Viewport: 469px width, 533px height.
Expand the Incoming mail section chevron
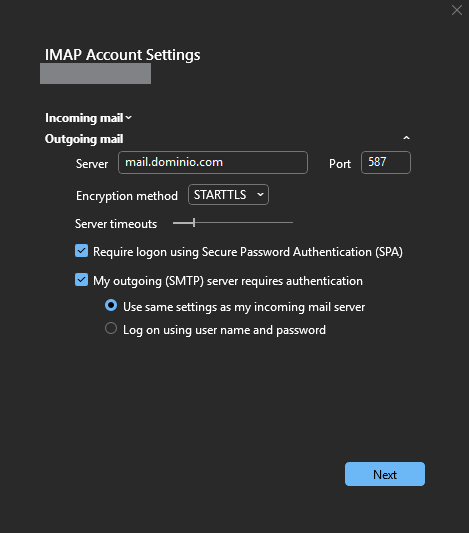click(x=128, y=118)
